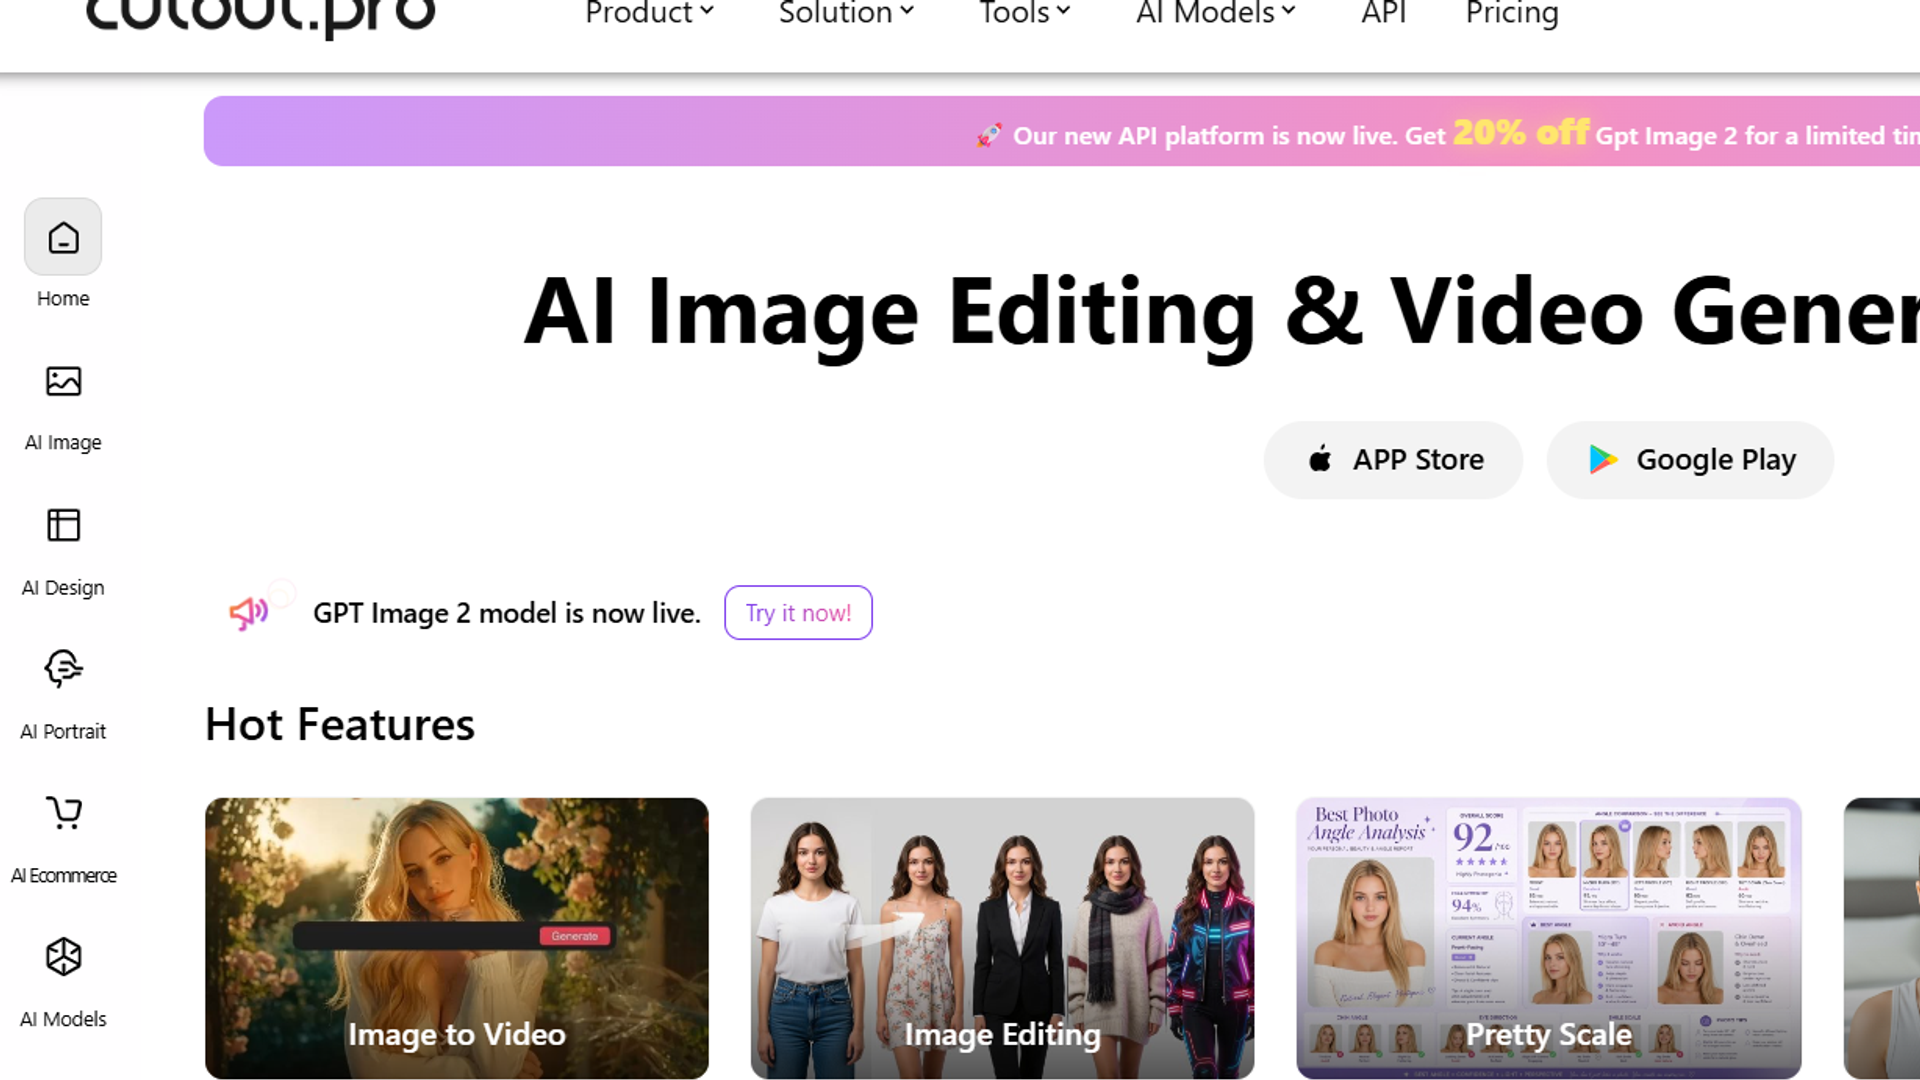The image size is (1920, 1080).
Task: Click the Hot Features heading
Action: [x=340, y=724]
